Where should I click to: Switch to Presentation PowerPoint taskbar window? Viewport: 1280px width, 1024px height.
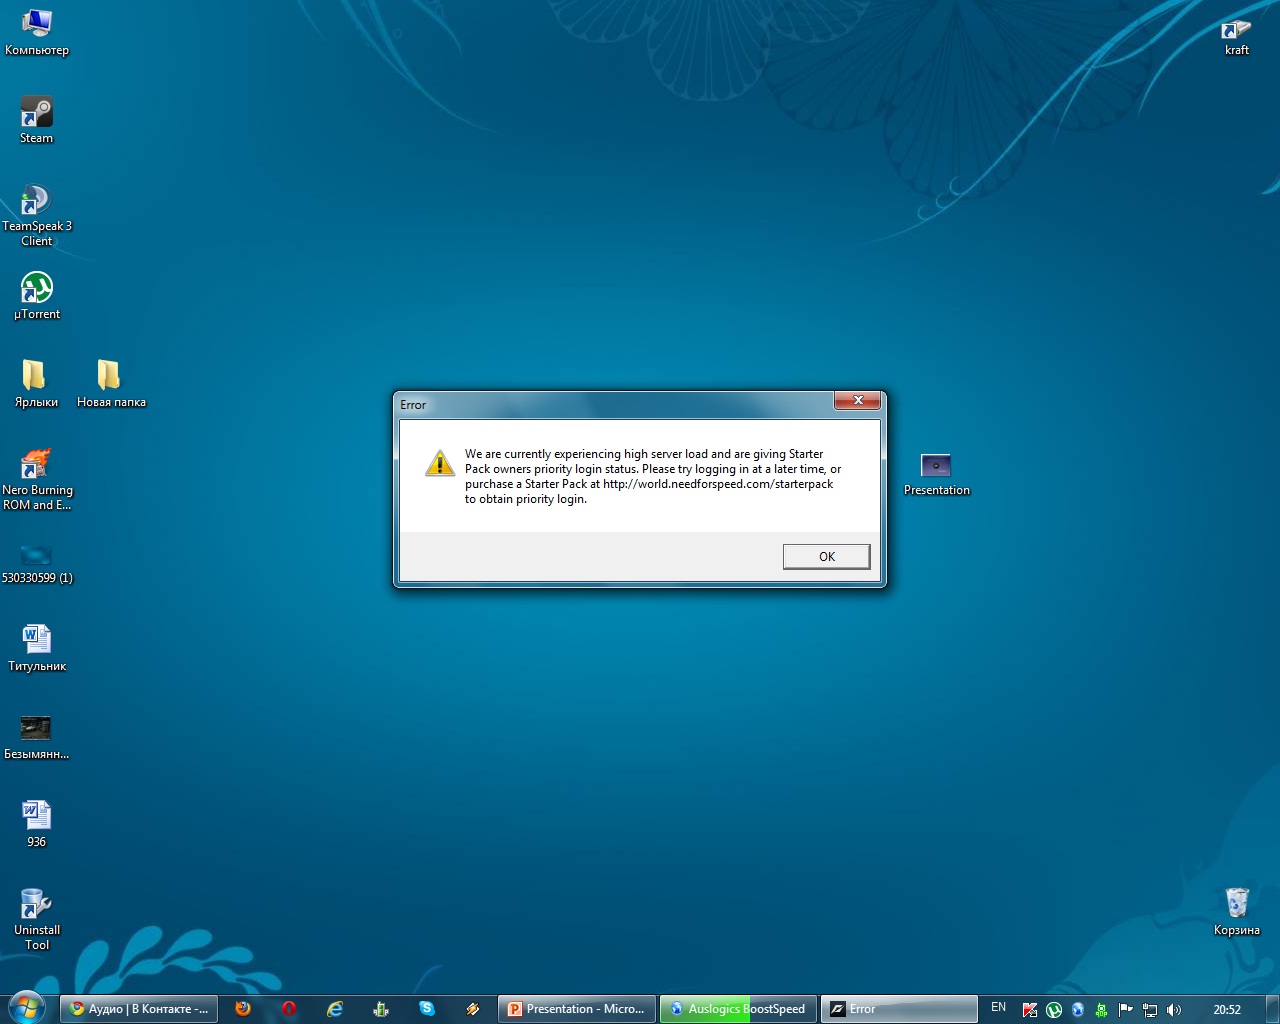pos(577,1009)
